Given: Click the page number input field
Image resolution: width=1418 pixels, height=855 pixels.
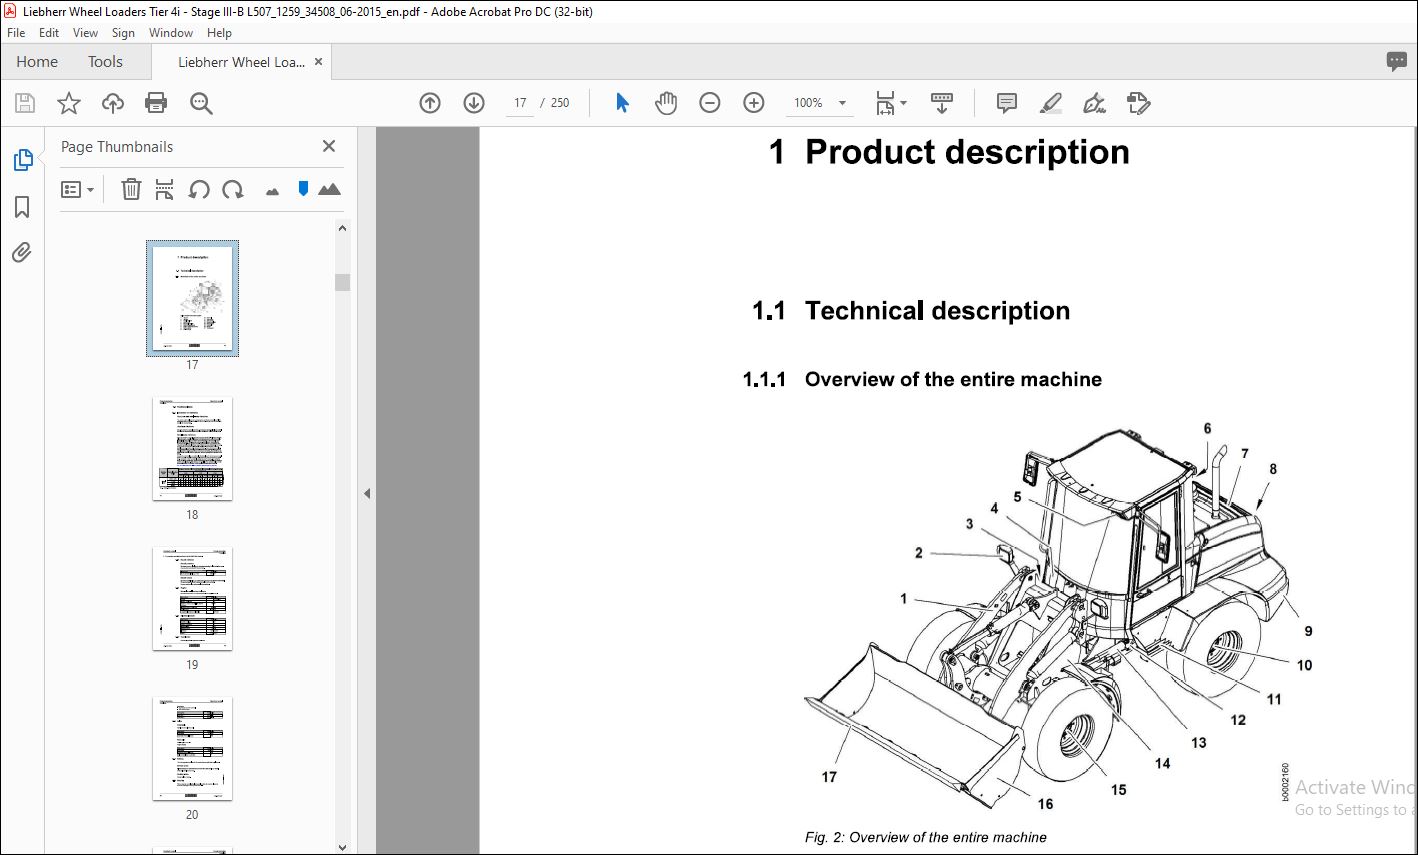Looking at the screenshot, I should click(520, 103).
